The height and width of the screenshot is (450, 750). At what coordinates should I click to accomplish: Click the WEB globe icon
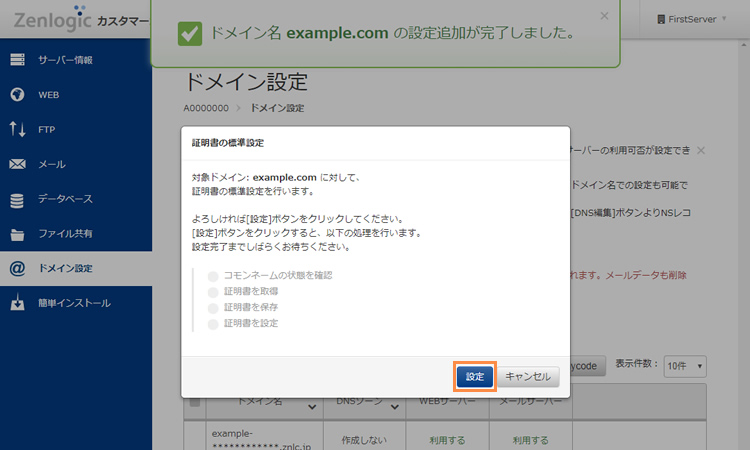[x=17, y=95]
